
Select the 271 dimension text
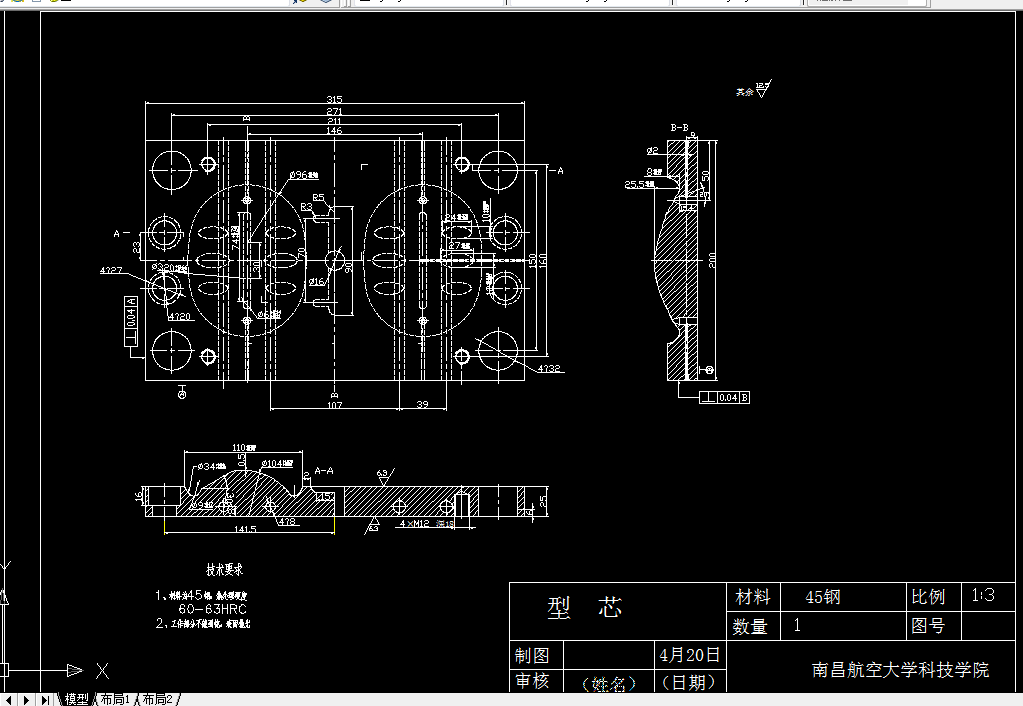coord(334,112)
